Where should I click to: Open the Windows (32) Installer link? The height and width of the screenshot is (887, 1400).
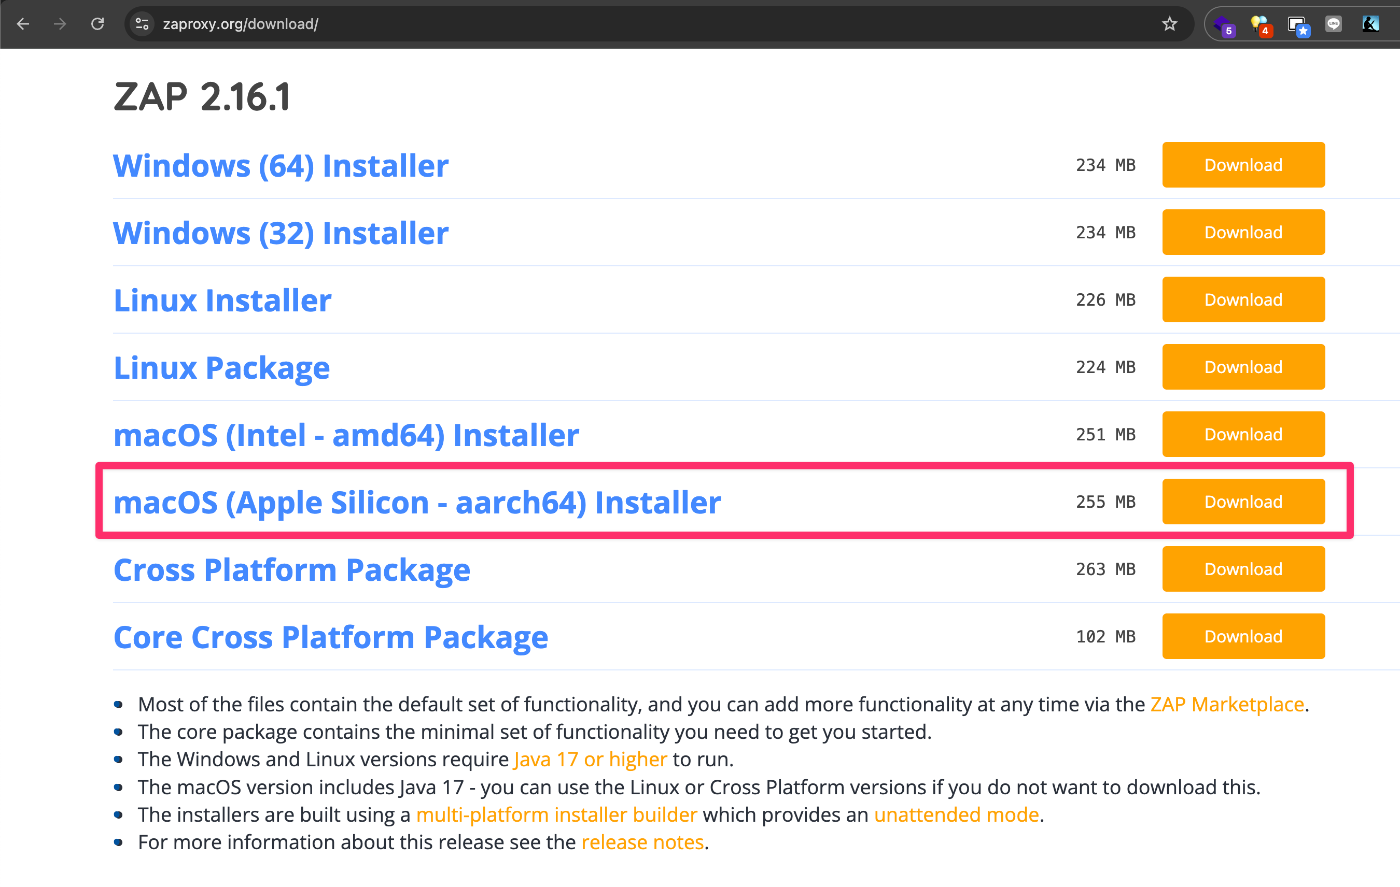(x=281, y=232)
